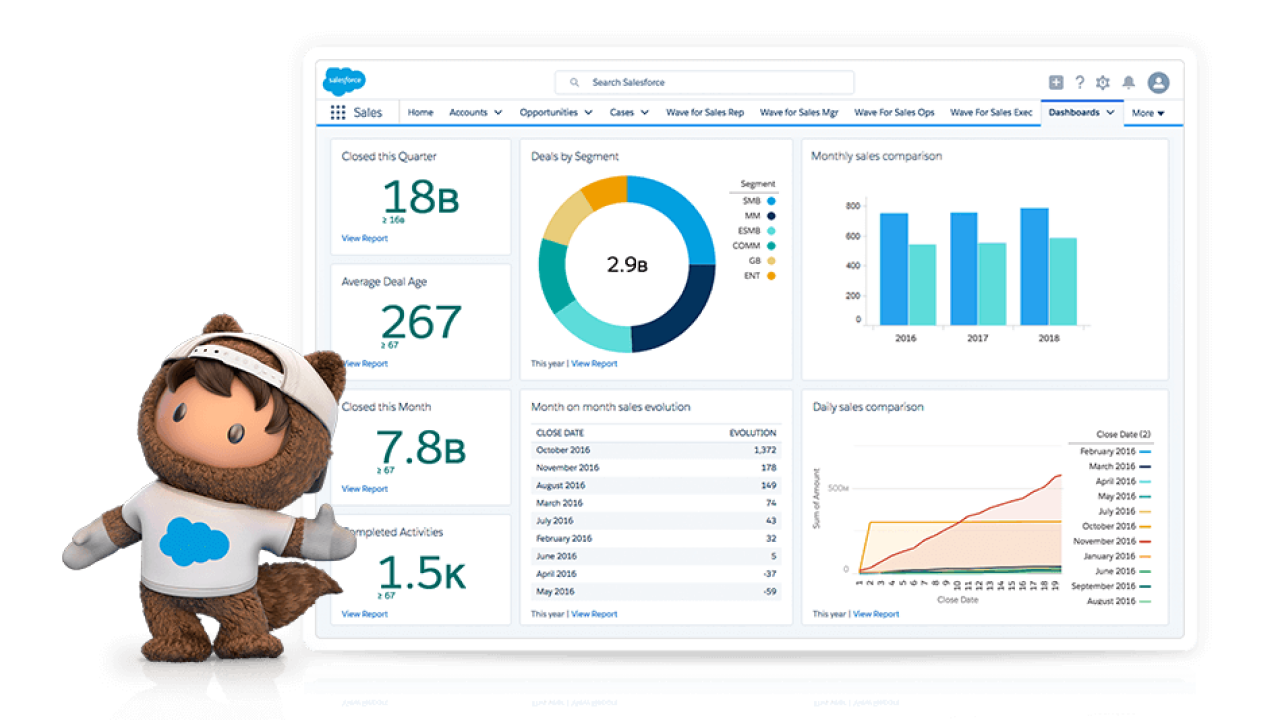Click the ESMB segment legend swatch

(771, 231)
